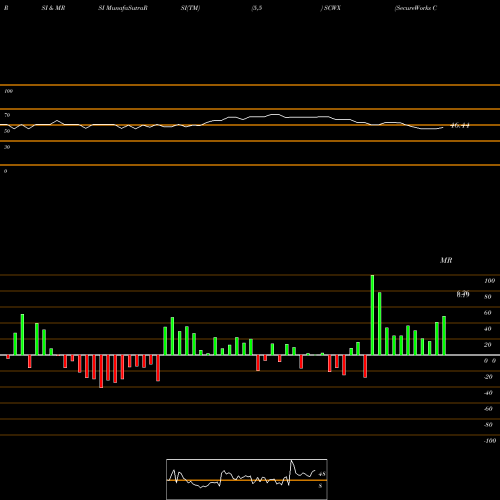Click the current RSI value 46.44
This screenshot has height=500, width=500.
point(460,126)
